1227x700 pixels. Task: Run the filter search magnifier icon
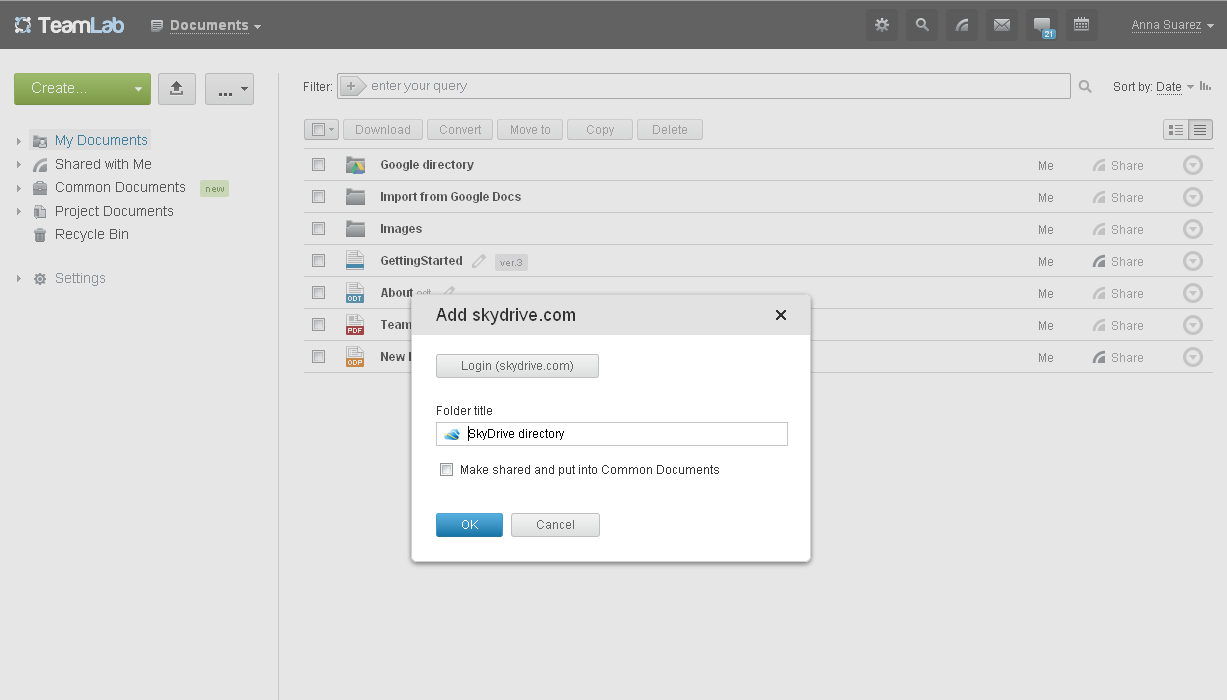tap(1085, 87)
